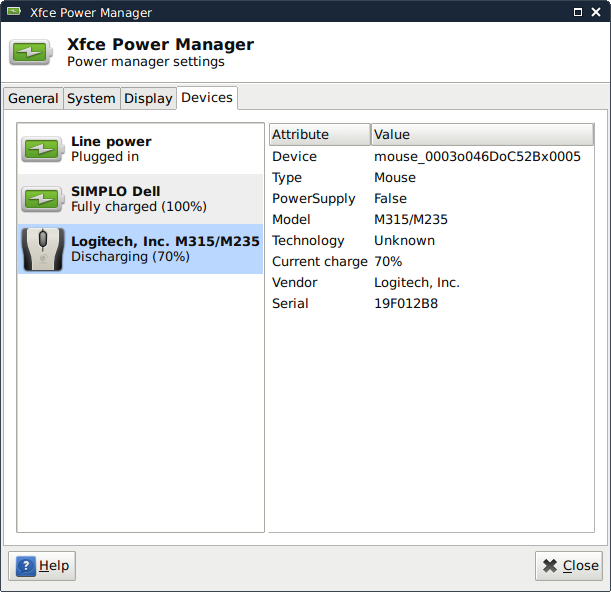Click the 'Unknown' technology value
Screen dimensions: 611x592
click(x=404, y=241)
